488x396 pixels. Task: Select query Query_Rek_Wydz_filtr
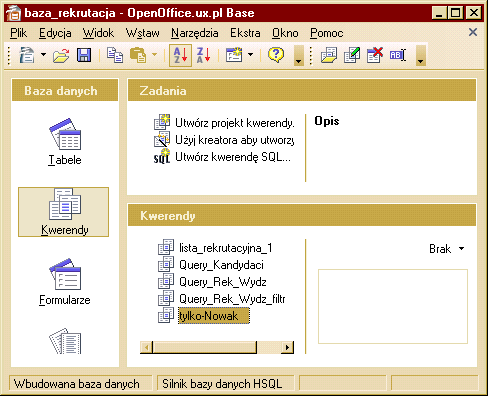tap(232, 299)
